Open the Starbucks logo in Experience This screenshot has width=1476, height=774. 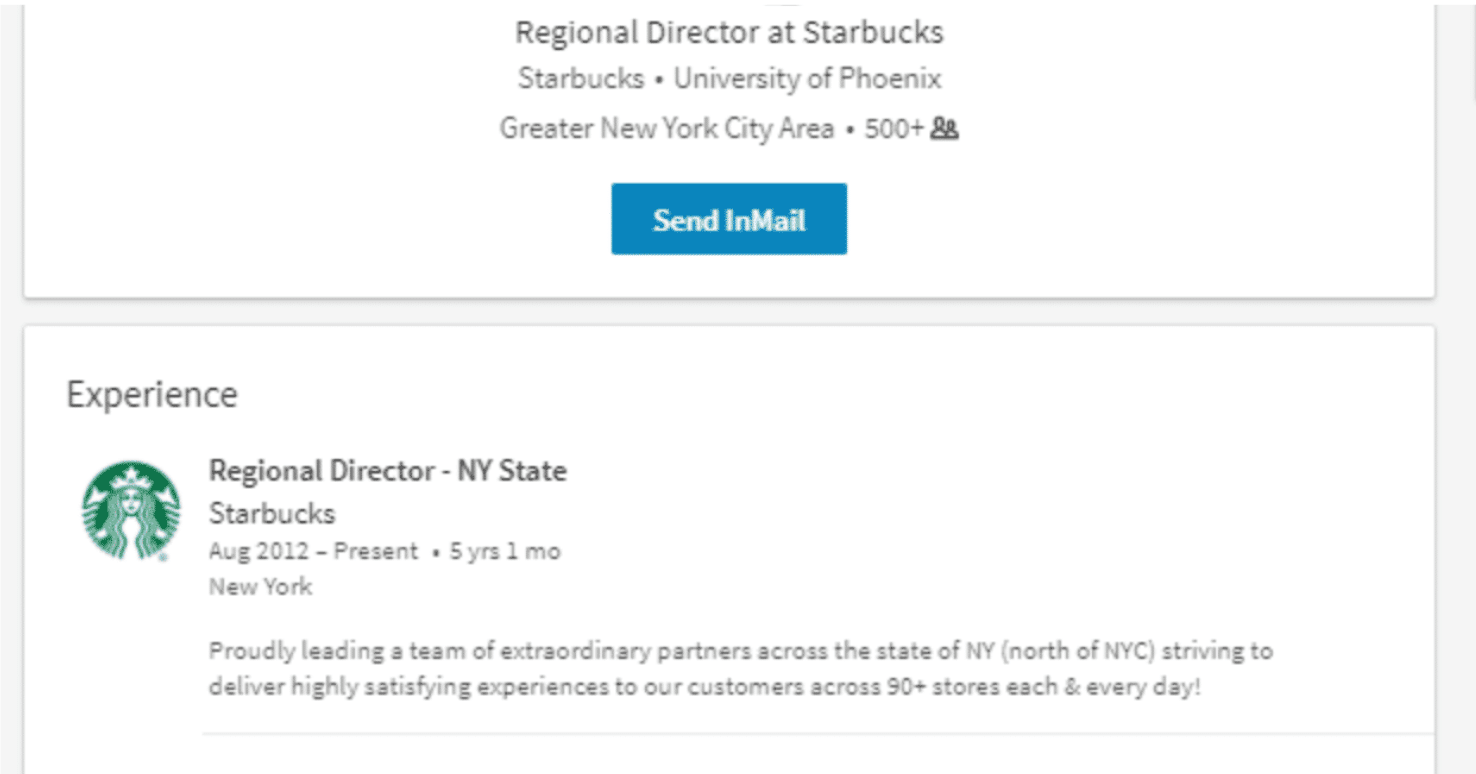pos(131,511)
